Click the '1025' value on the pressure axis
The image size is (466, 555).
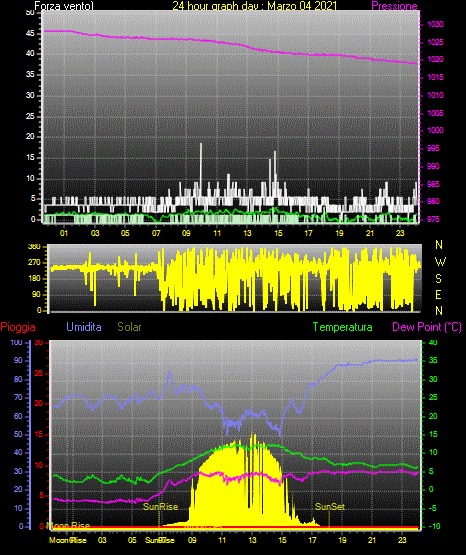435,42
